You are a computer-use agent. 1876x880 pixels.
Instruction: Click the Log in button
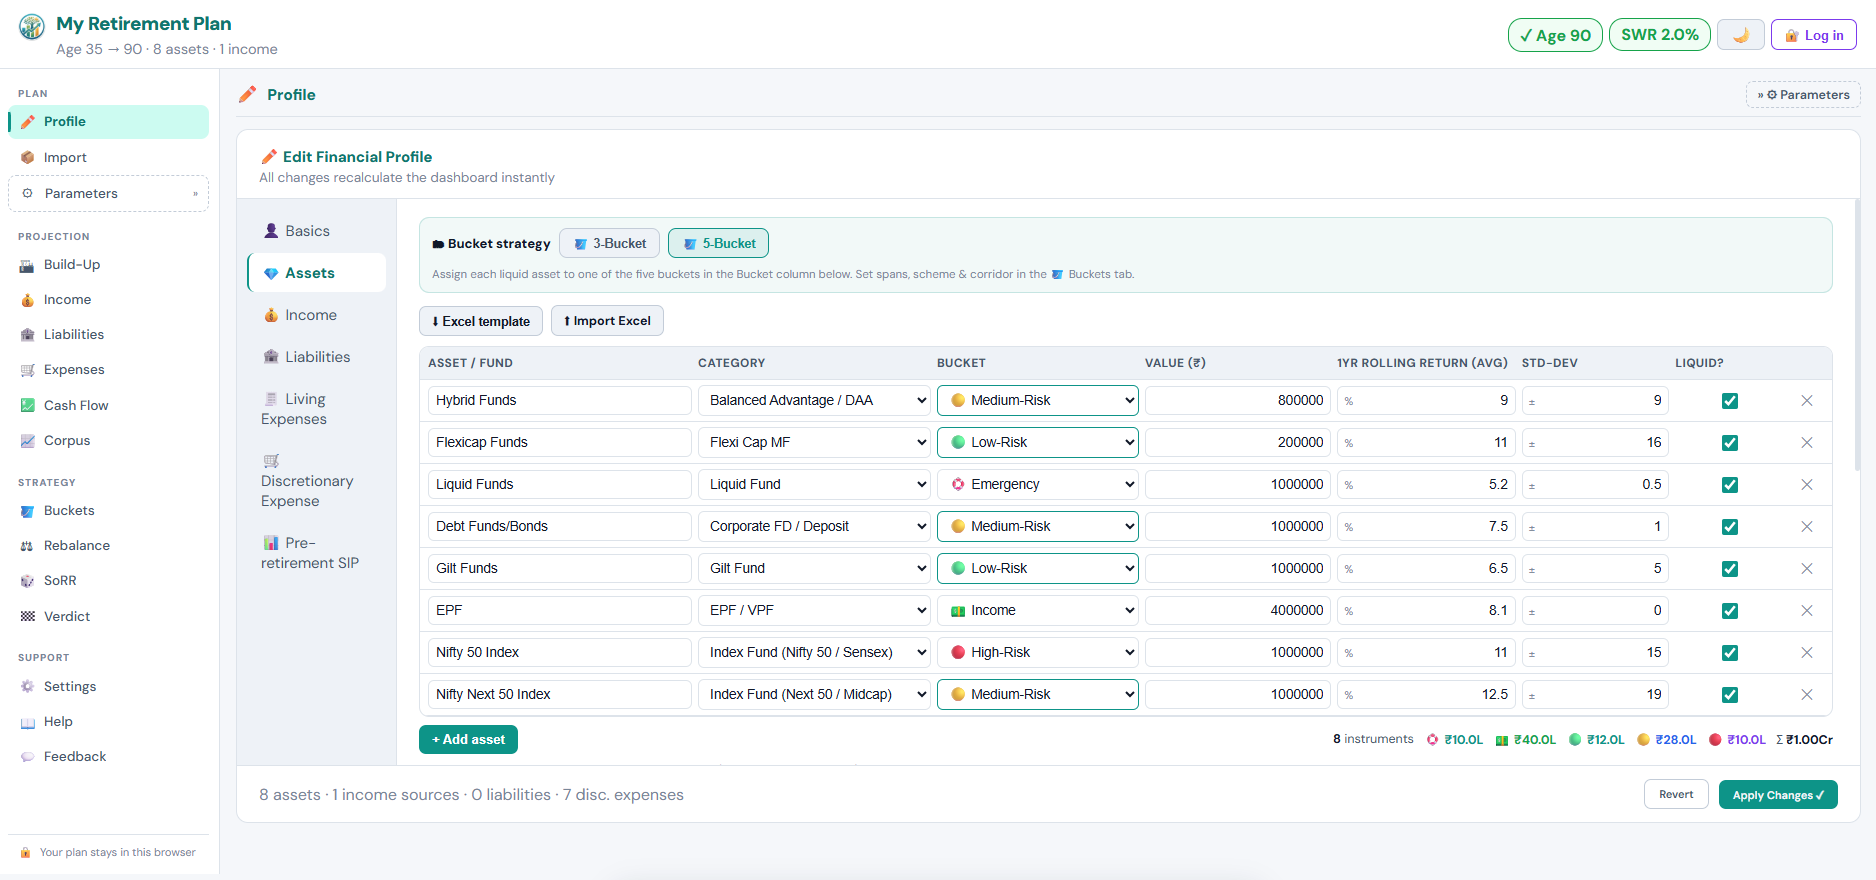coord(1814,35)
